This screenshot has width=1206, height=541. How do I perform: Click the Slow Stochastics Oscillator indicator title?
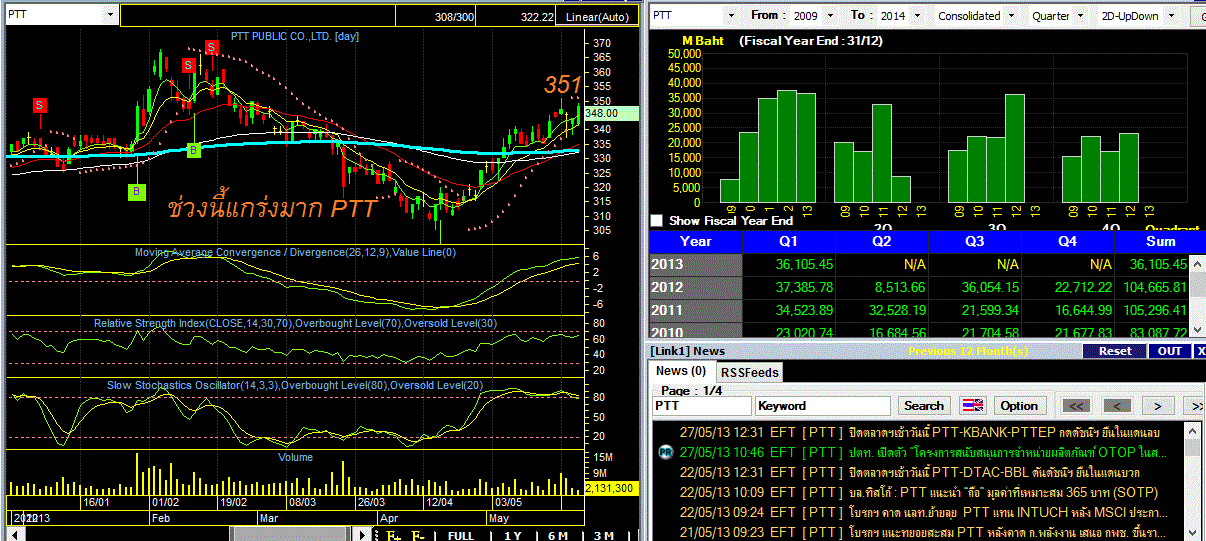296,385
